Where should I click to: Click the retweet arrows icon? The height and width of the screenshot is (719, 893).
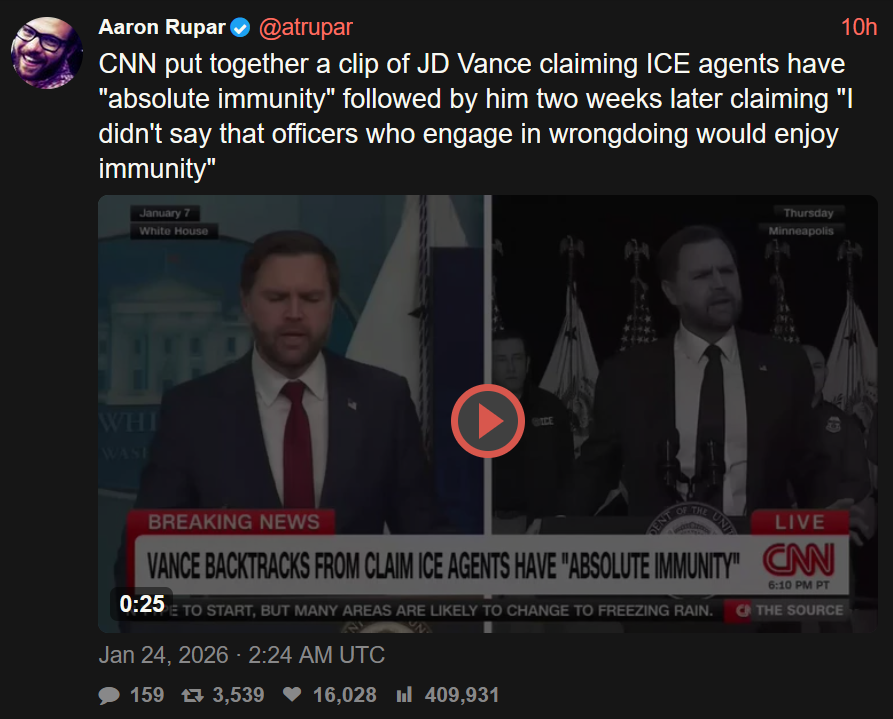[192, 695]
